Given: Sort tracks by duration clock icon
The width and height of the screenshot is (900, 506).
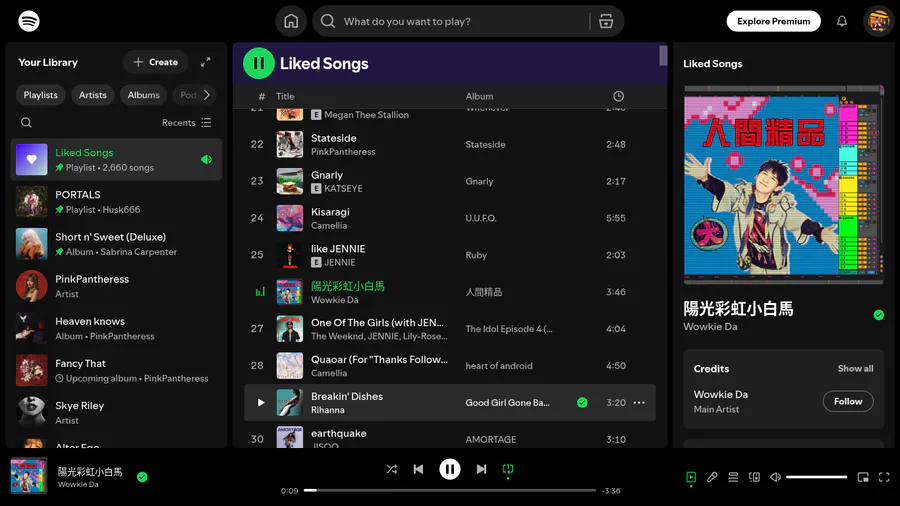Looking at the screenshot, I should 618,96.
